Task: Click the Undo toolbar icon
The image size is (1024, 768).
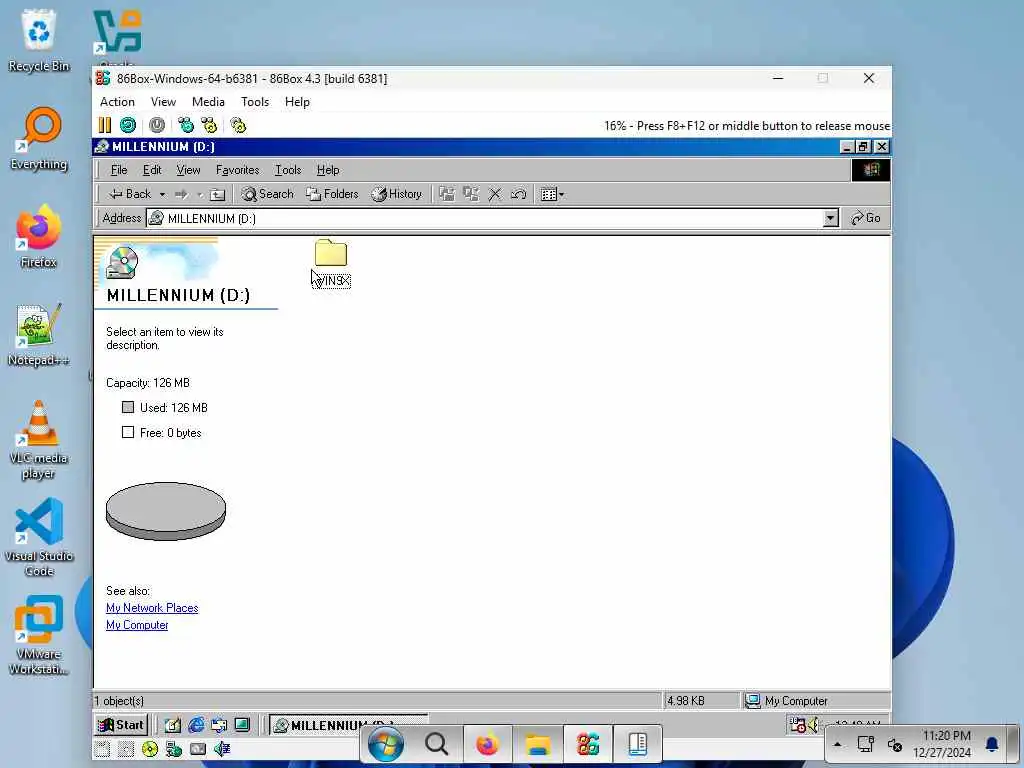Action: [519, 194]
